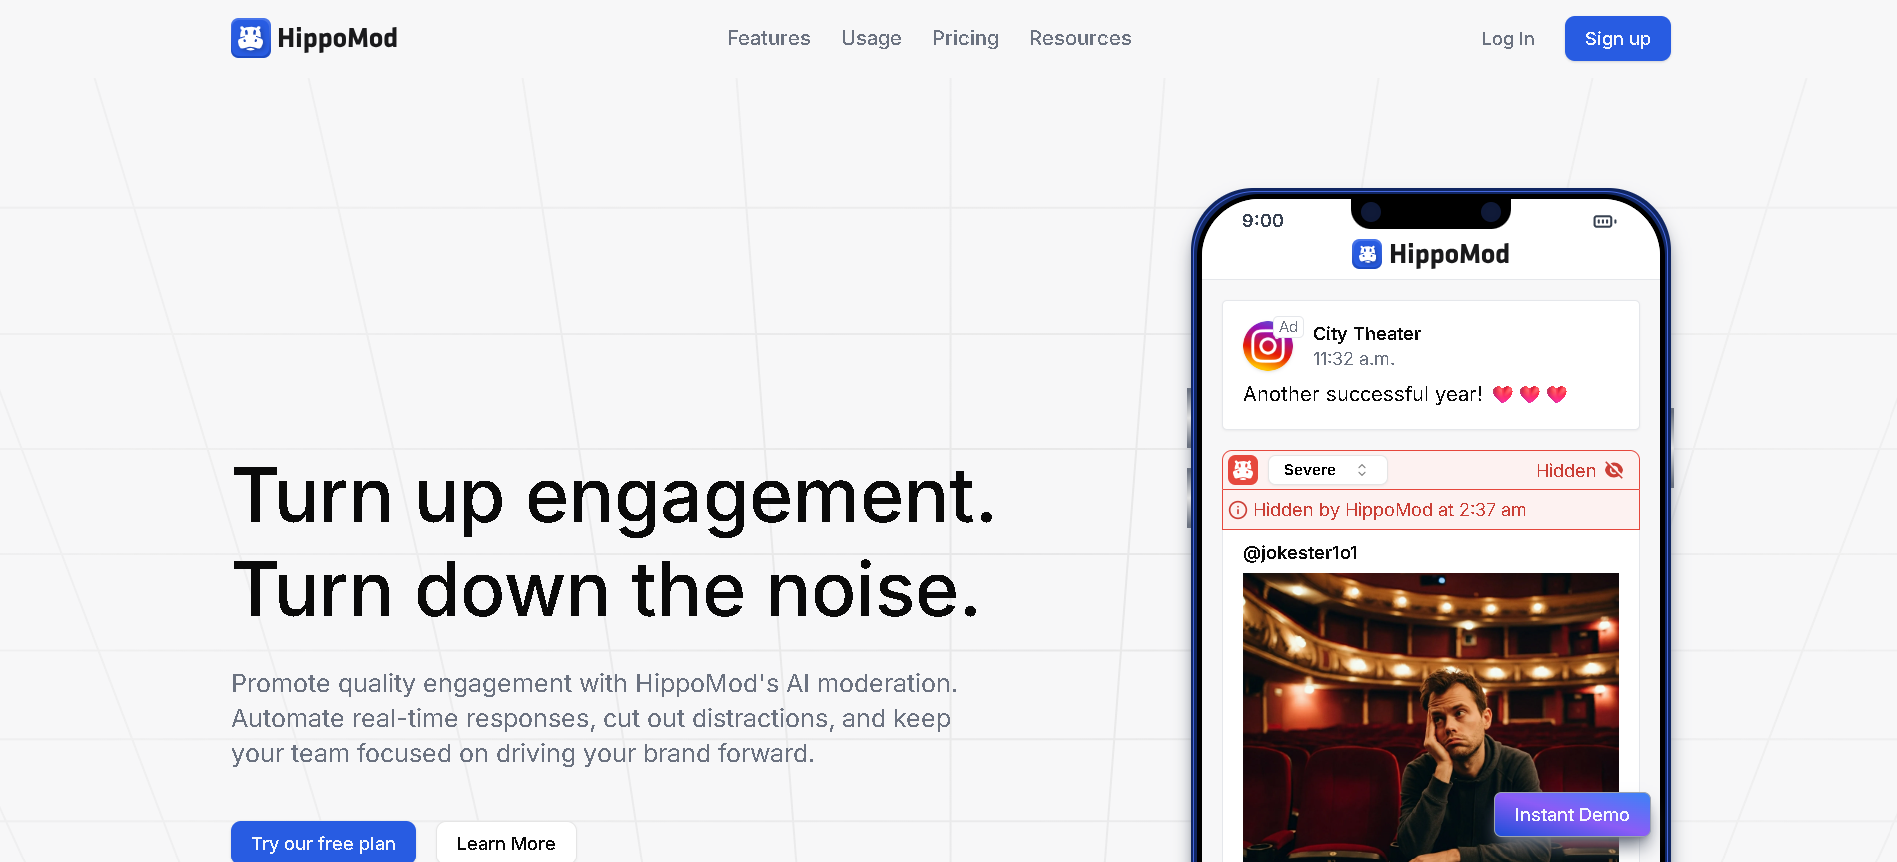Open the Severe severity dropdown
This screenshot has width=1897, height=862.
click(1327, 470)
